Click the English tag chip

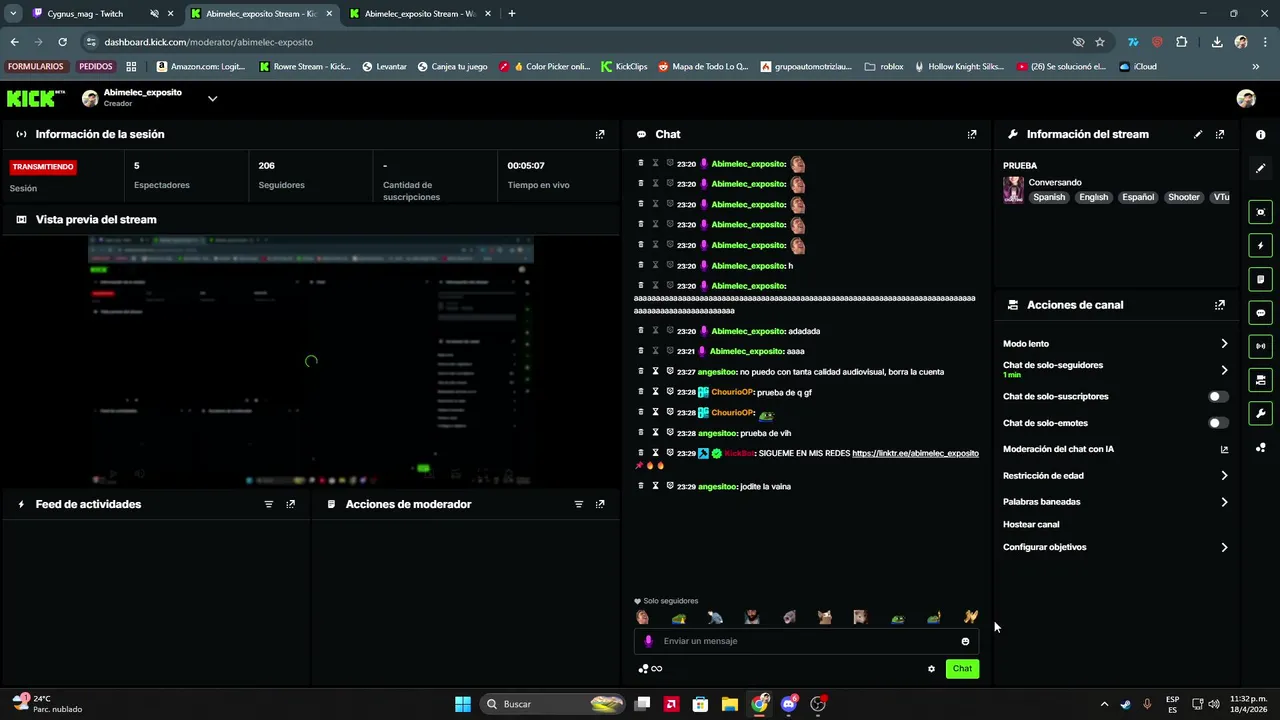1093,198
